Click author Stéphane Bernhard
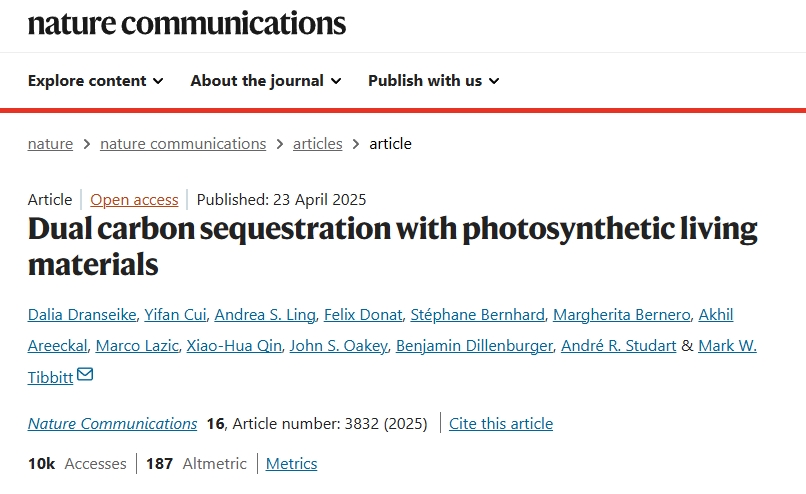Image resolution: width=806 pixels, height=494 pixels. [478, 315]
